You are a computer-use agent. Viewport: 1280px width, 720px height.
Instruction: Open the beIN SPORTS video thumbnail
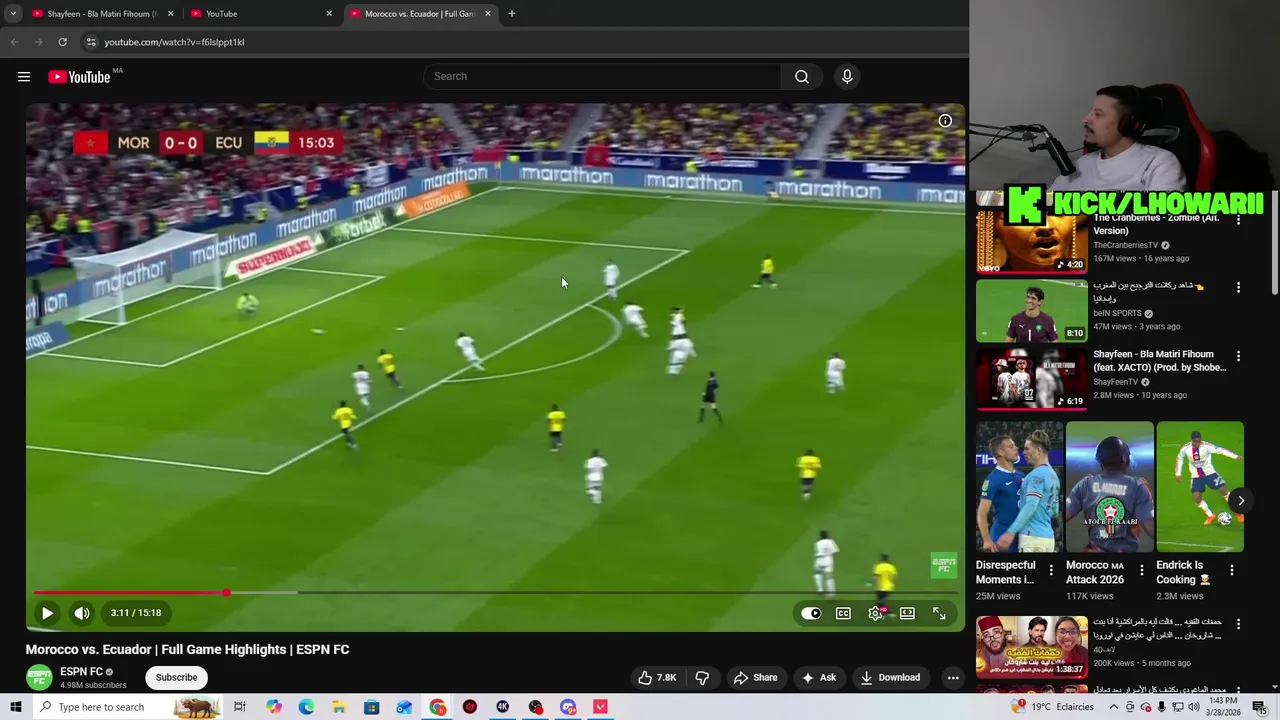pyautogui.click(x=1031, y=311)
